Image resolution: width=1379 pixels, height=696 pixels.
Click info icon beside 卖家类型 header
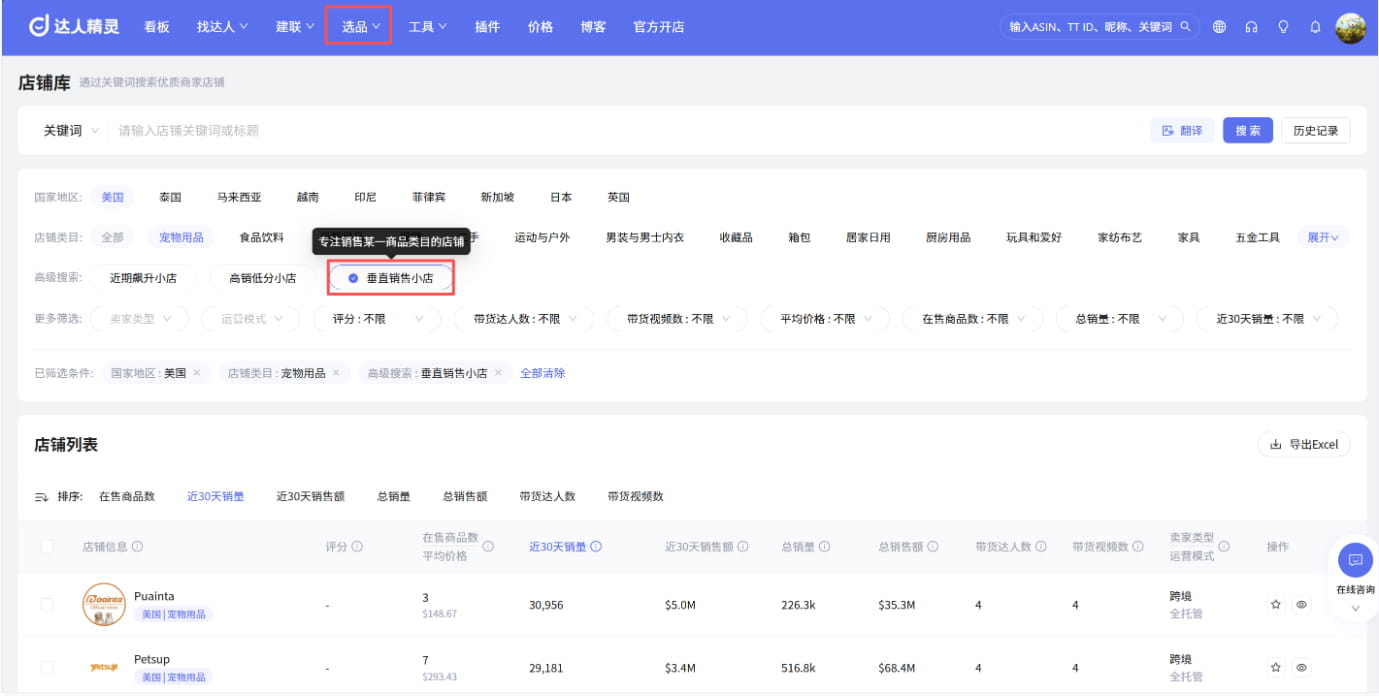1224,547
